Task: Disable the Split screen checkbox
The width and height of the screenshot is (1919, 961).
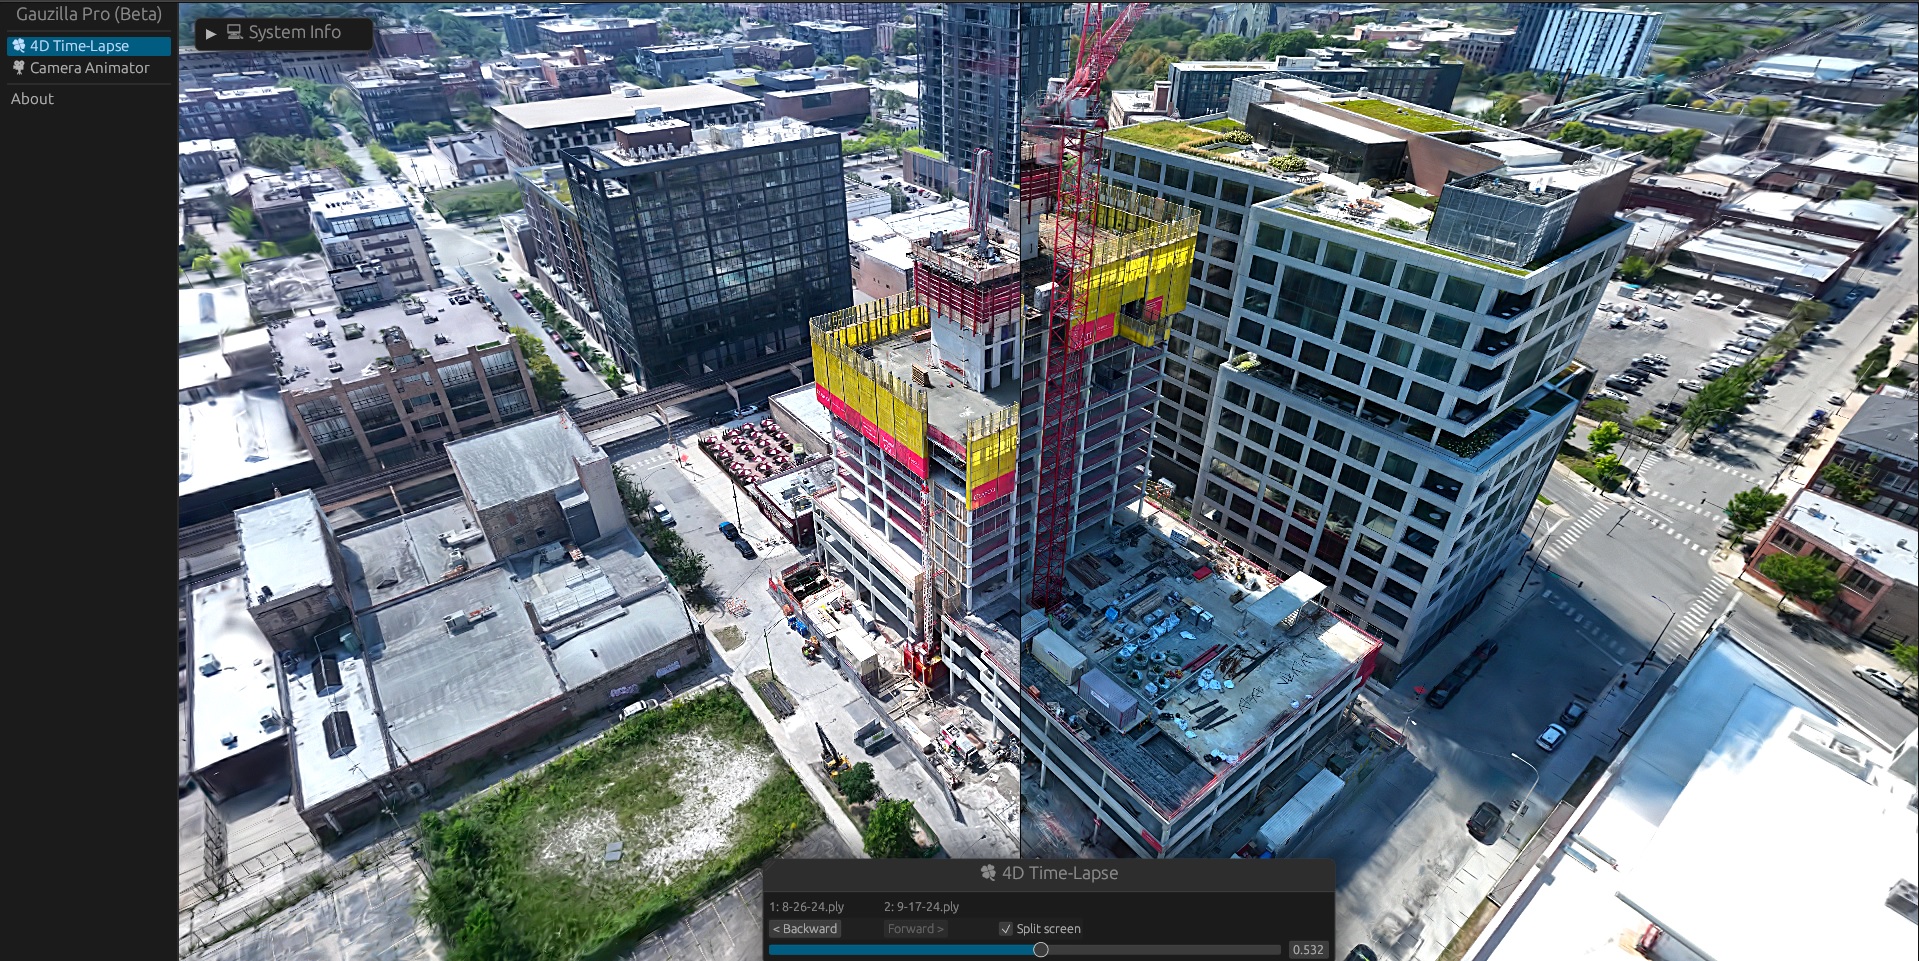Action: pos(1005,929)
